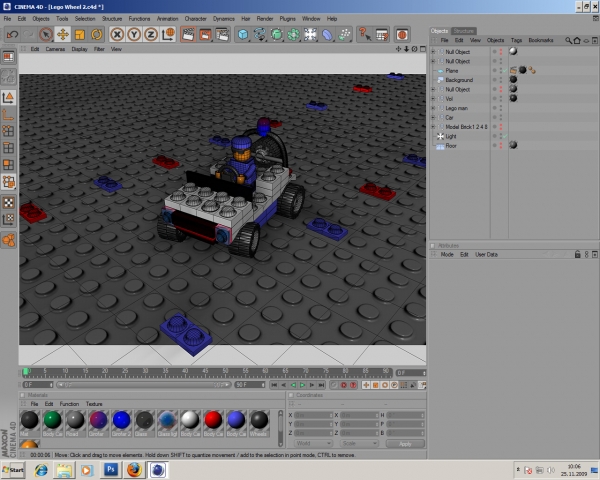Toggle the Light object's enable checkmark
The width and height of the screenshot is (600, 480).
[505, 136]
